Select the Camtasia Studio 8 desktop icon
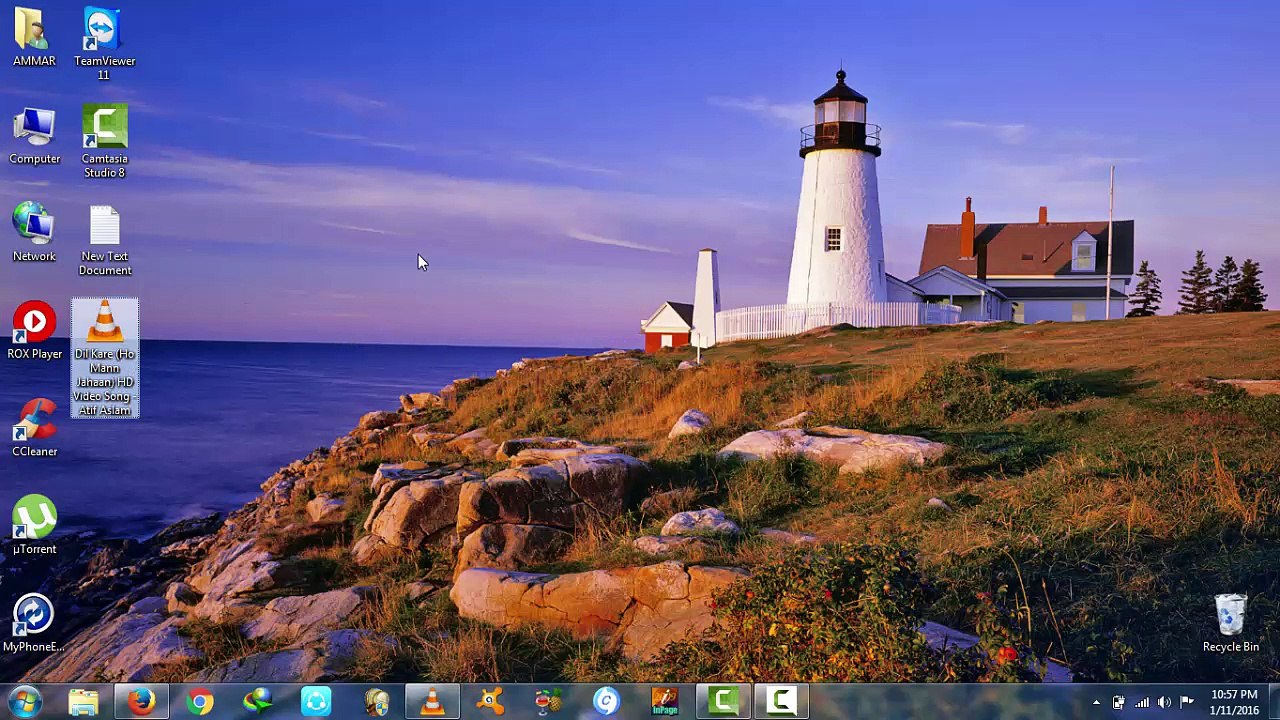This screenshot has height=720, width=1280. coord(104,129)
